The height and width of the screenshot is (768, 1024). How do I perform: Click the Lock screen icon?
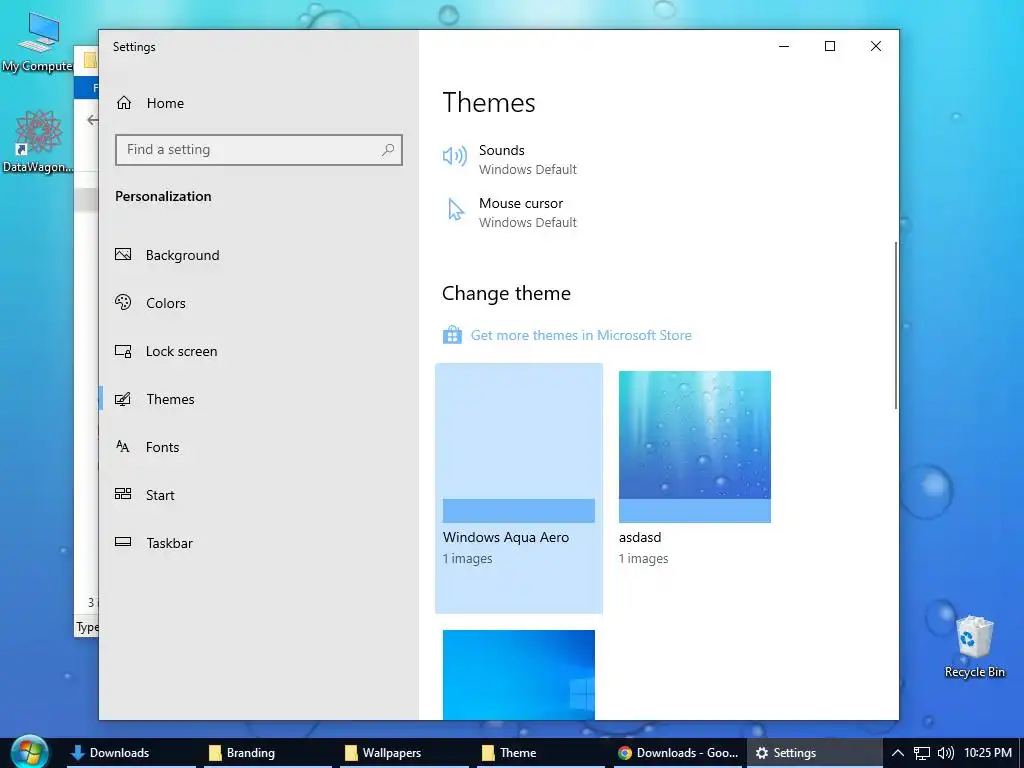(123, 351)
